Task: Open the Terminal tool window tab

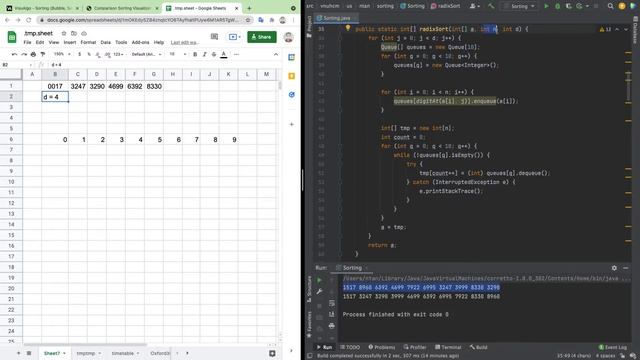Action: click(x=448, y=347)
